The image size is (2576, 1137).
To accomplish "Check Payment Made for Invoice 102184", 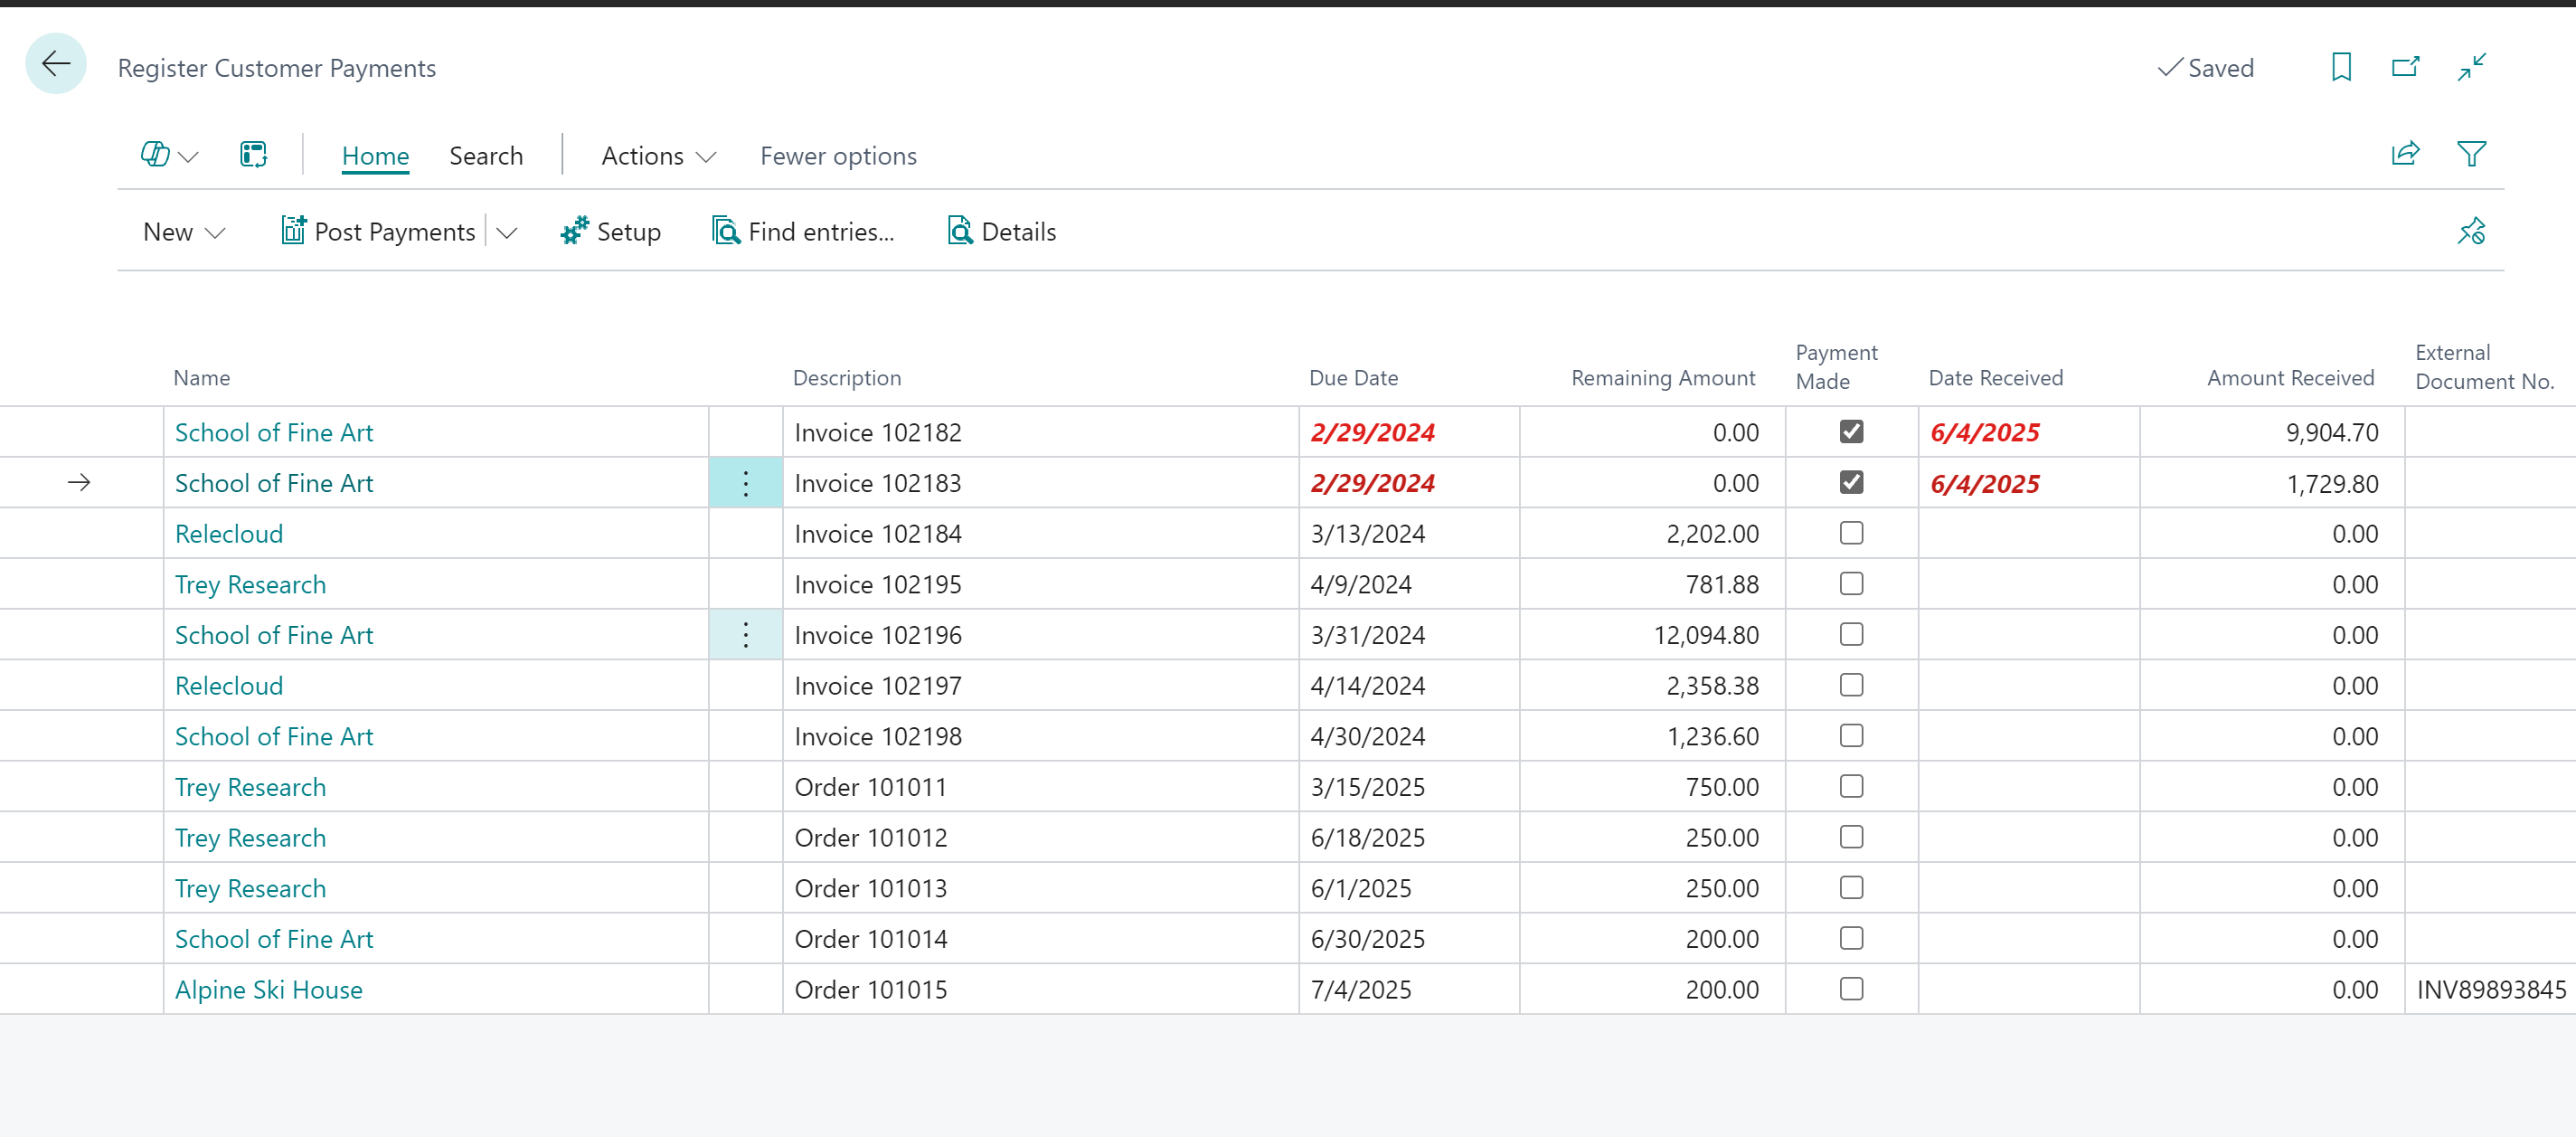I will (1851, 533).
